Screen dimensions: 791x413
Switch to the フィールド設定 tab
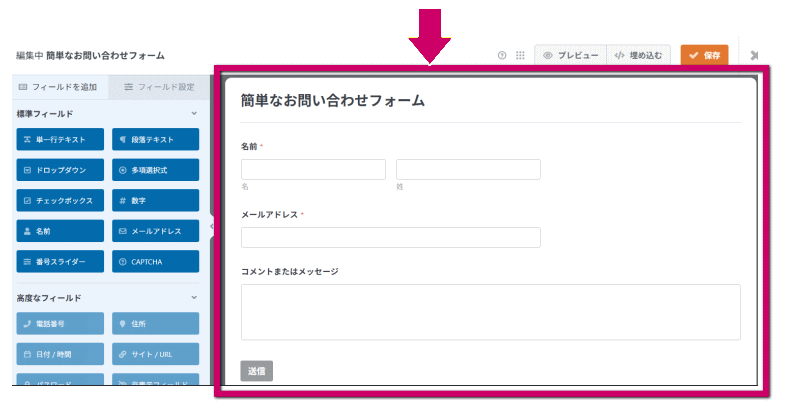(x=160, y=87)
